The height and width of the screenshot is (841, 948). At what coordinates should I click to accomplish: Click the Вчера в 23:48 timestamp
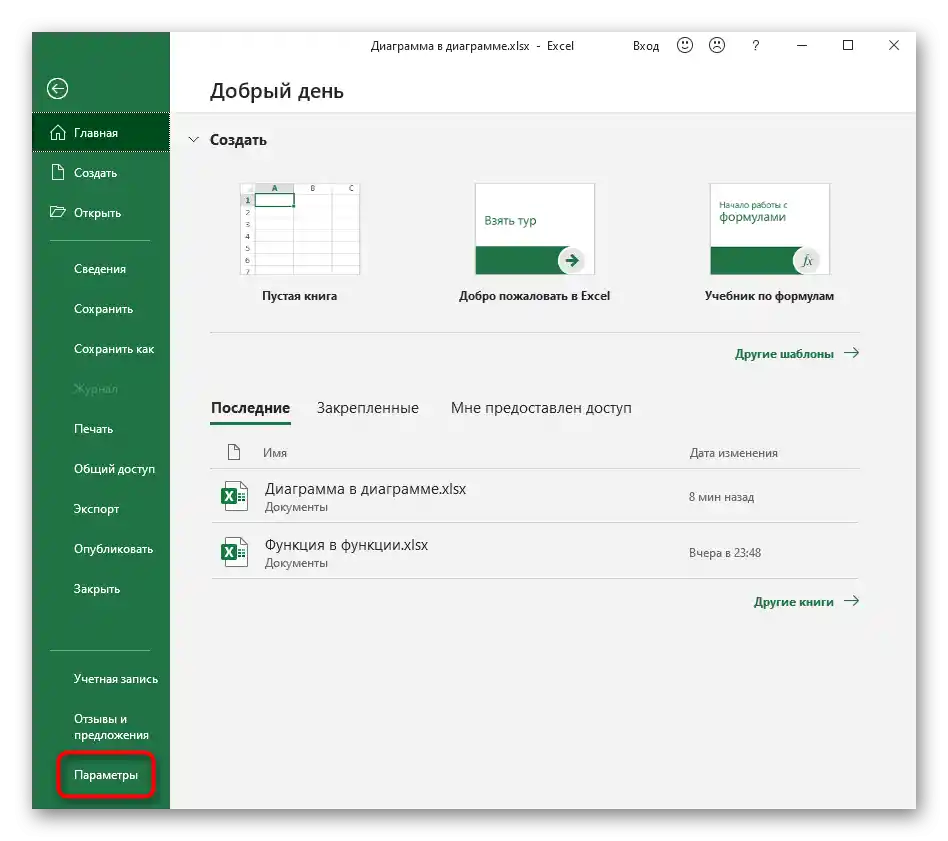(x=724, y=553)
